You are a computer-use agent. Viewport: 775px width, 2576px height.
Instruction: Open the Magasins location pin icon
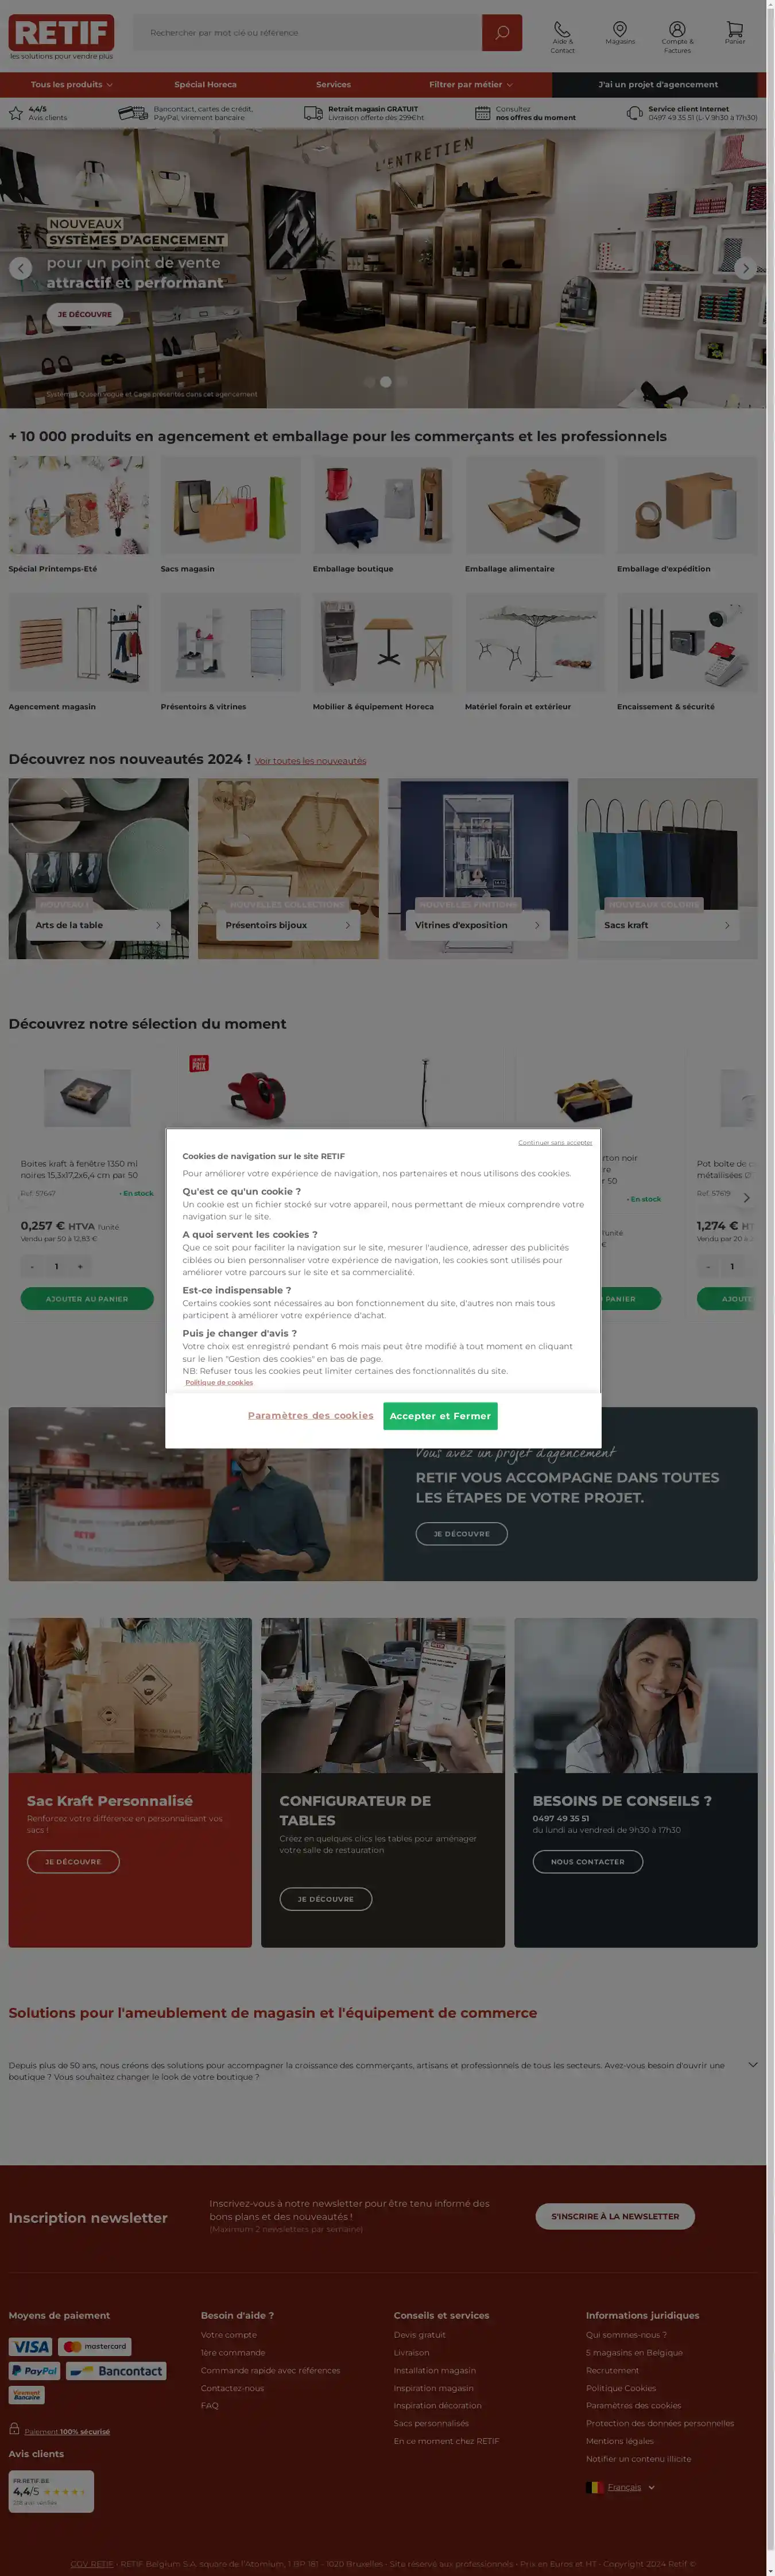(x=620, y=30)
